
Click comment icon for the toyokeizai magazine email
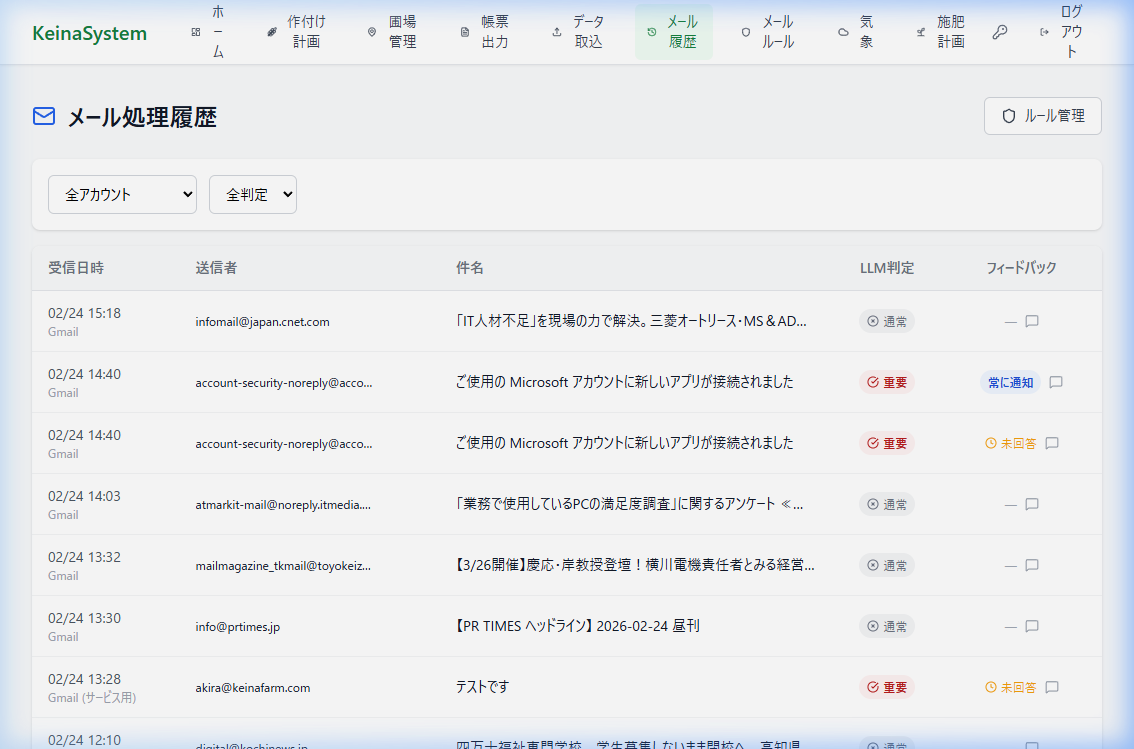[1032, 565]
